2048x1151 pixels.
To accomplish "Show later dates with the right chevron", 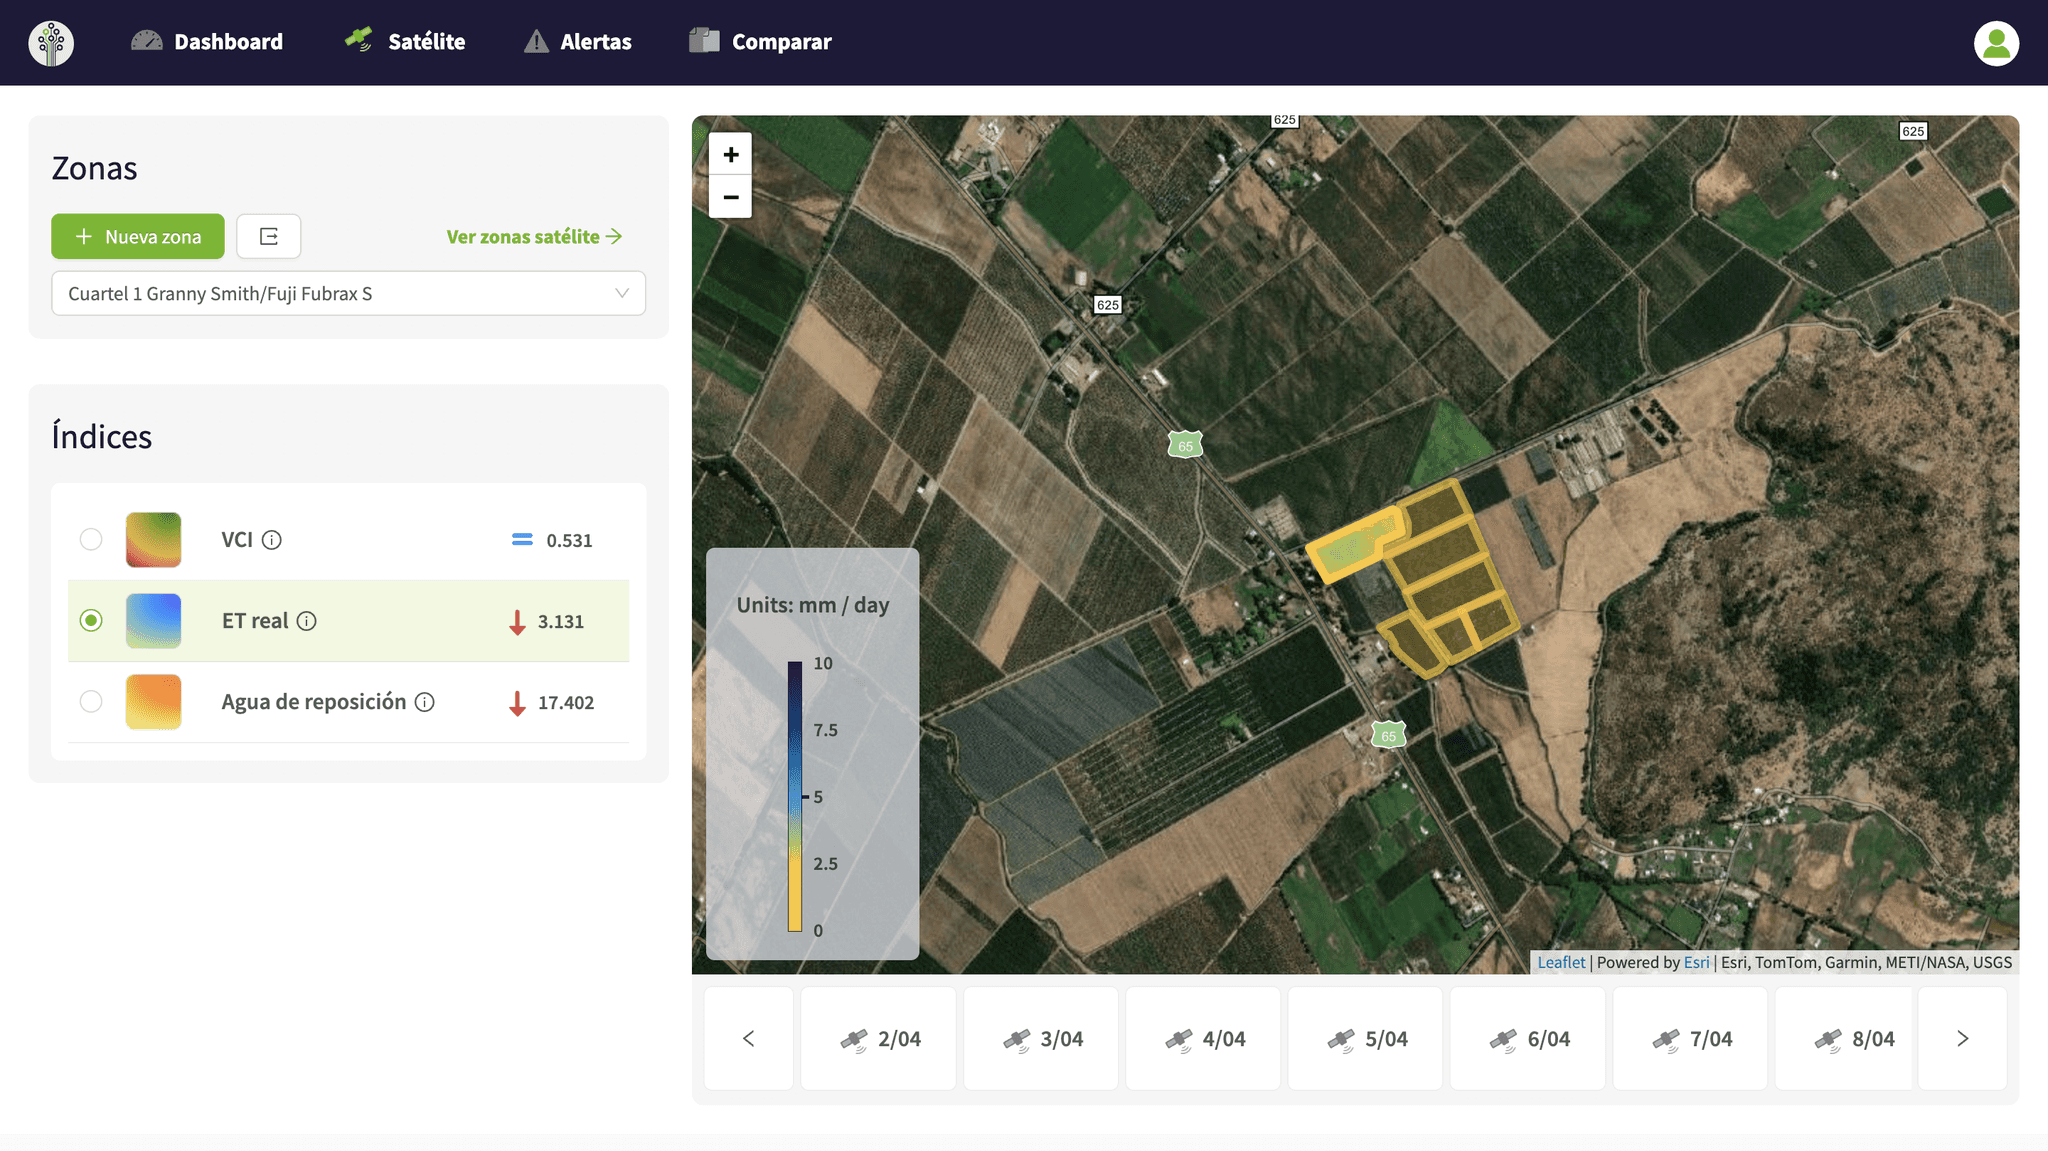I will pos(1962,1039).
